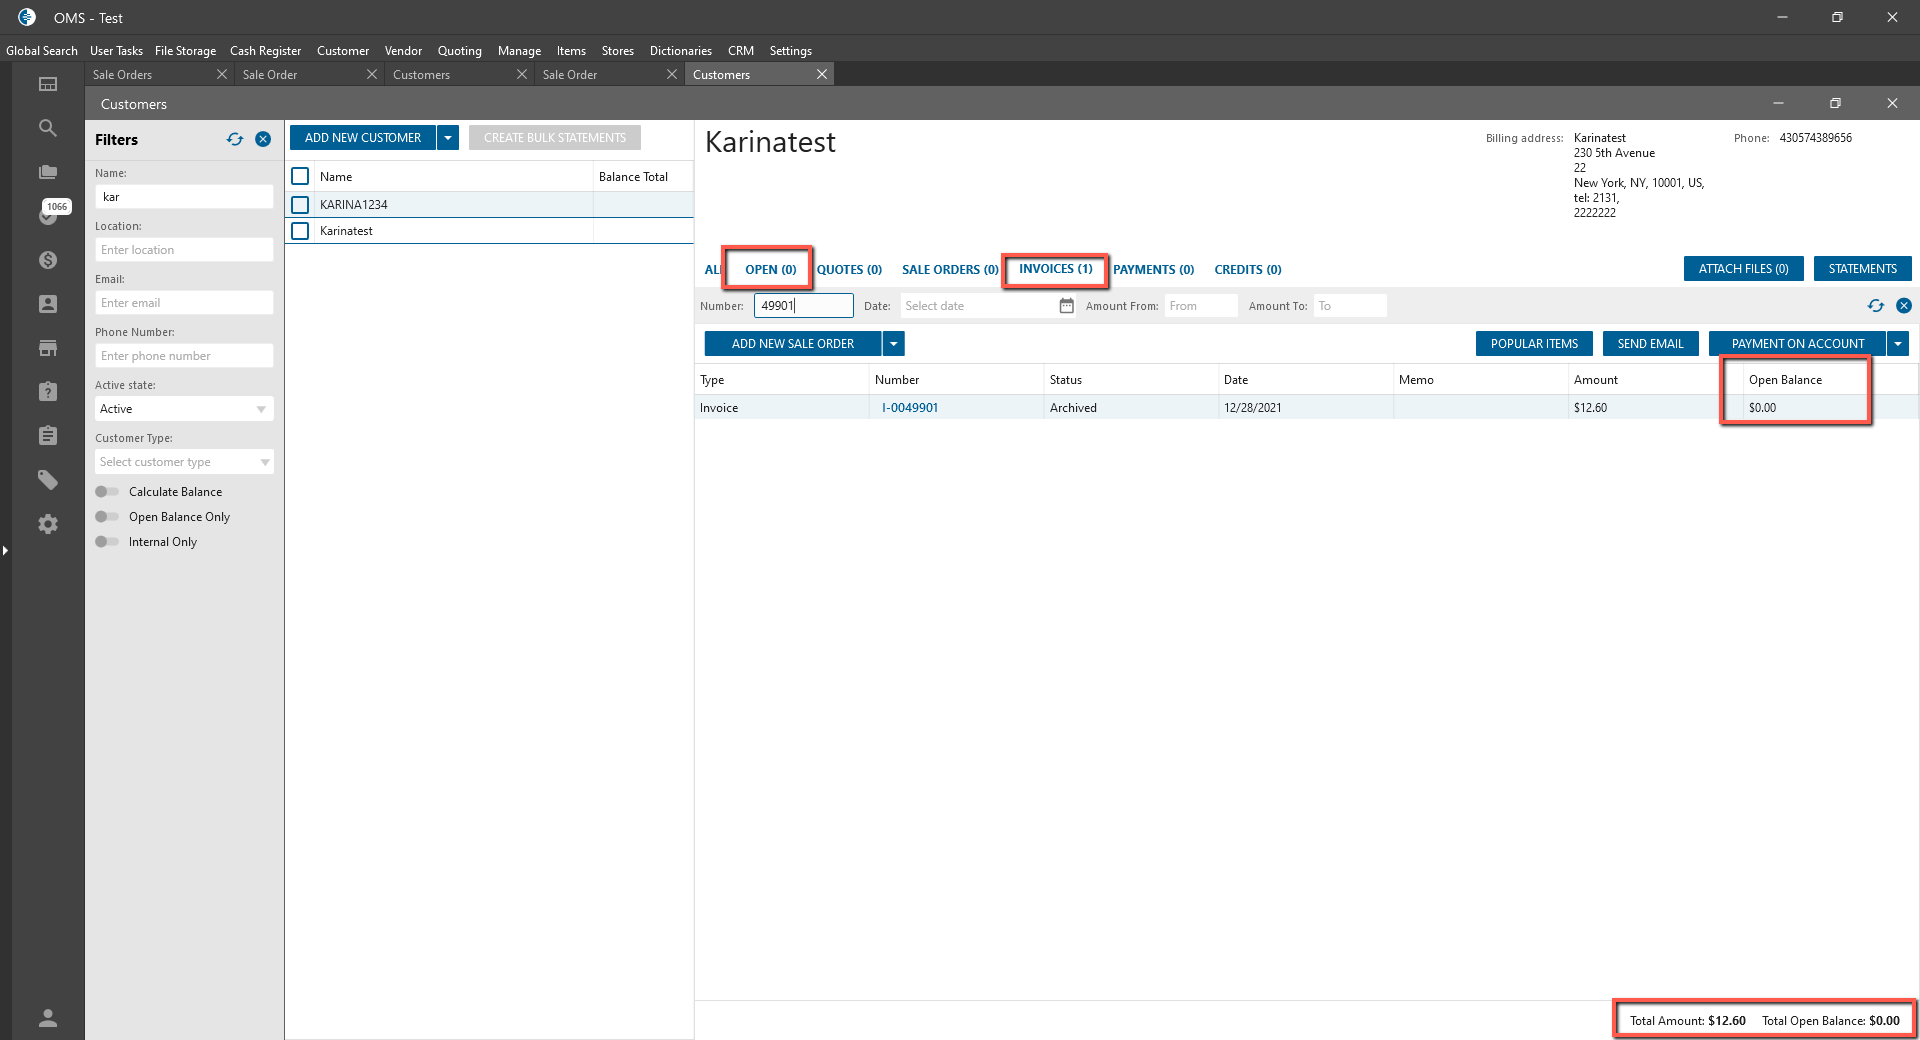The width and height of the screenshot is (1920, 1040).
Task: Open the Quoting menu
Action: [460, 51]
